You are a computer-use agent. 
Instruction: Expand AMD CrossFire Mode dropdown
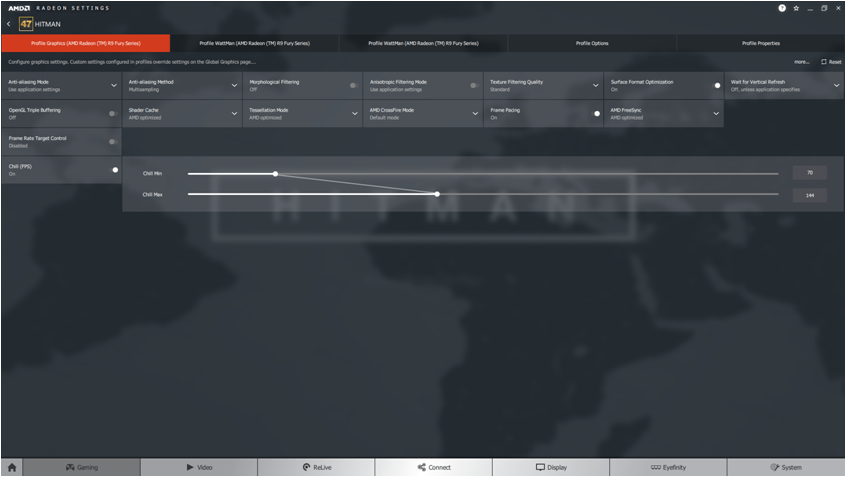[475, 113]
